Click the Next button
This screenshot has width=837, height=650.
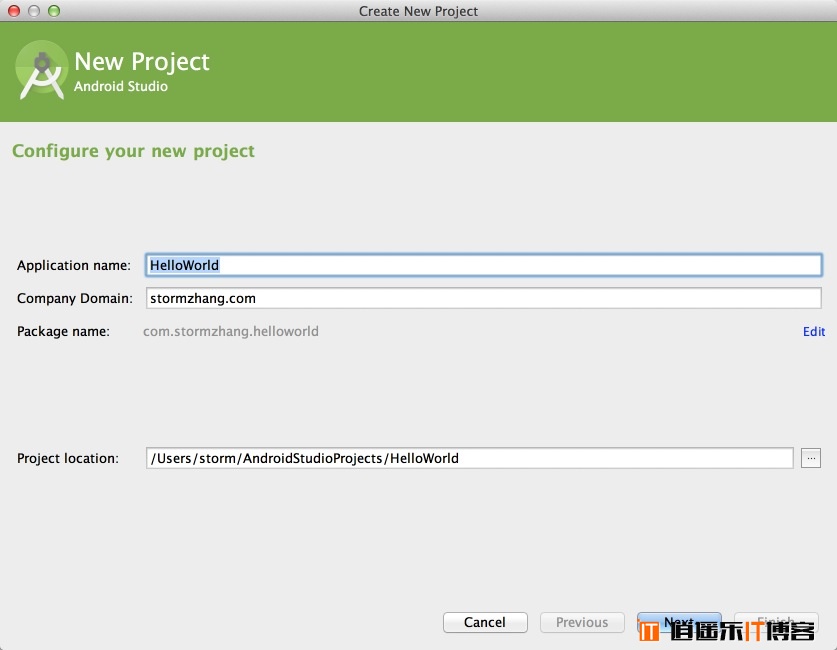pos(678,622)
